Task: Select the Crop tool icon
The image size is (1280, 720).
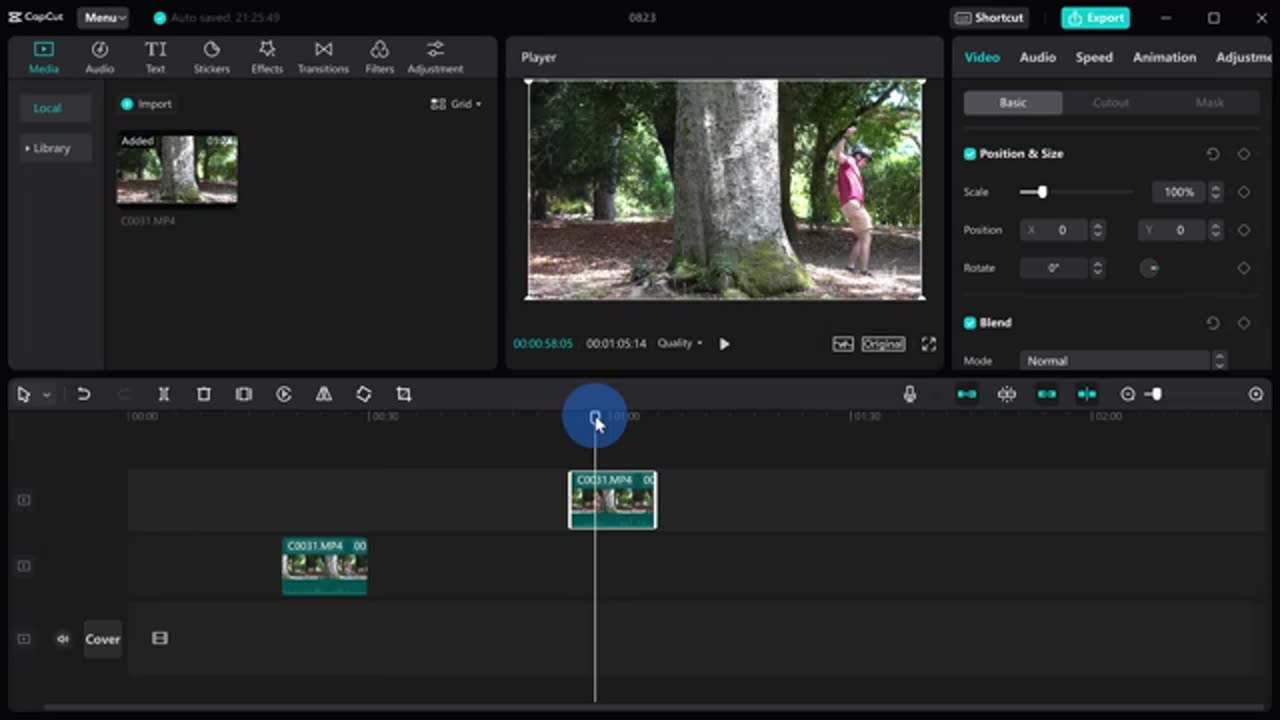Action: 404,394
